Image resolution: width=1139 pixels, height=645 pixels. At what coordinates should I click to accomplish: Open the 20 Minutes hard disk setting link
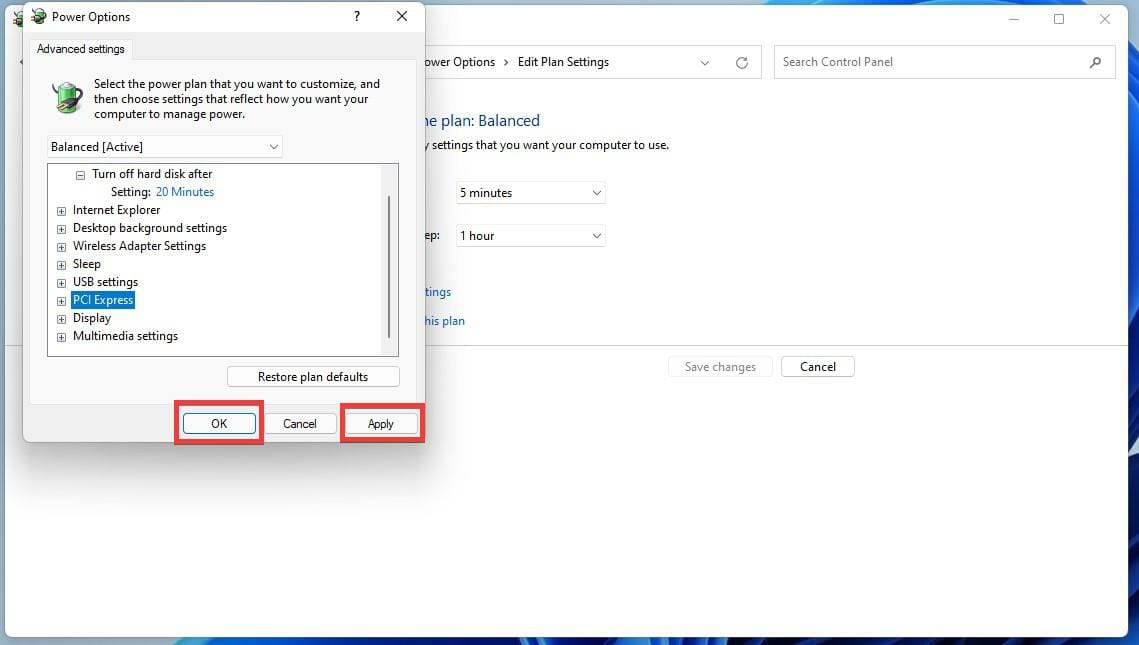[185, 191]
